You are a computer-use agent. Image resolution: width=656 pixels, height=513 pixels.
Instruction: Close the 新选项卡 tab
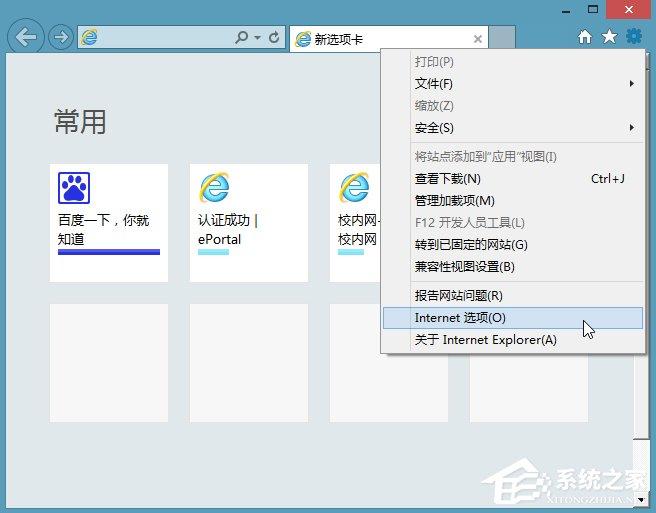point(478,39)
